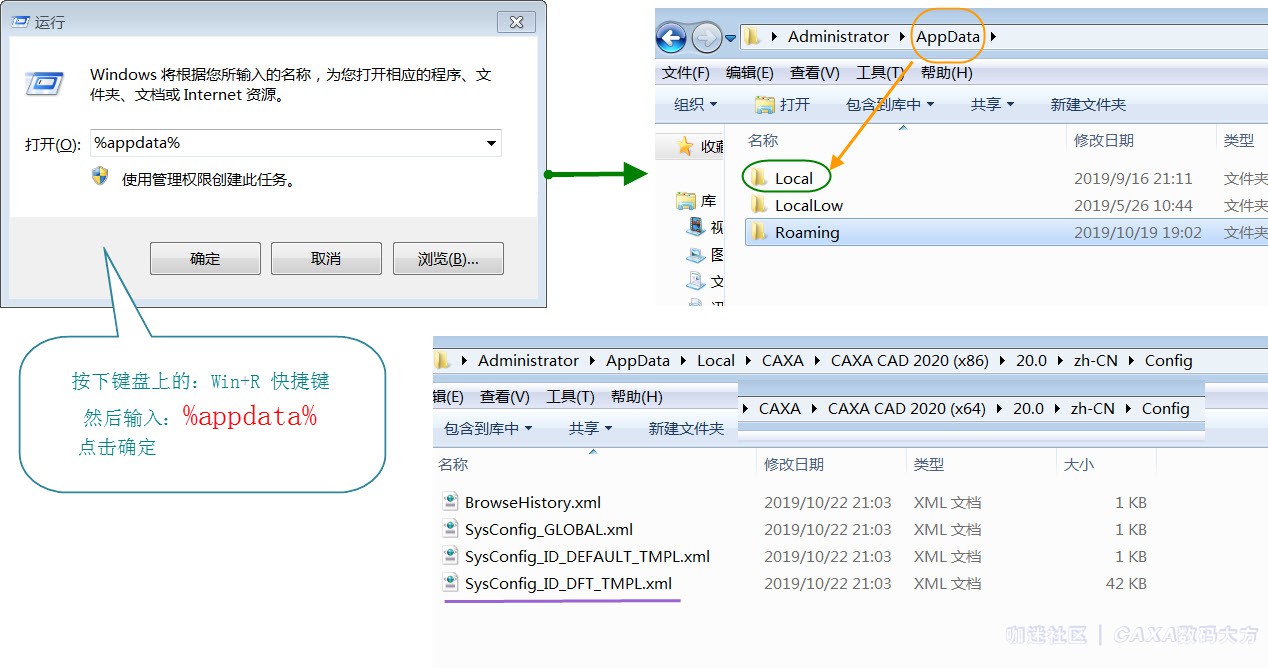The height and width of the screenshot is (668, 1268).
Task: Open 查看(V) menu in the AppData window
Action: pos(814,73)
